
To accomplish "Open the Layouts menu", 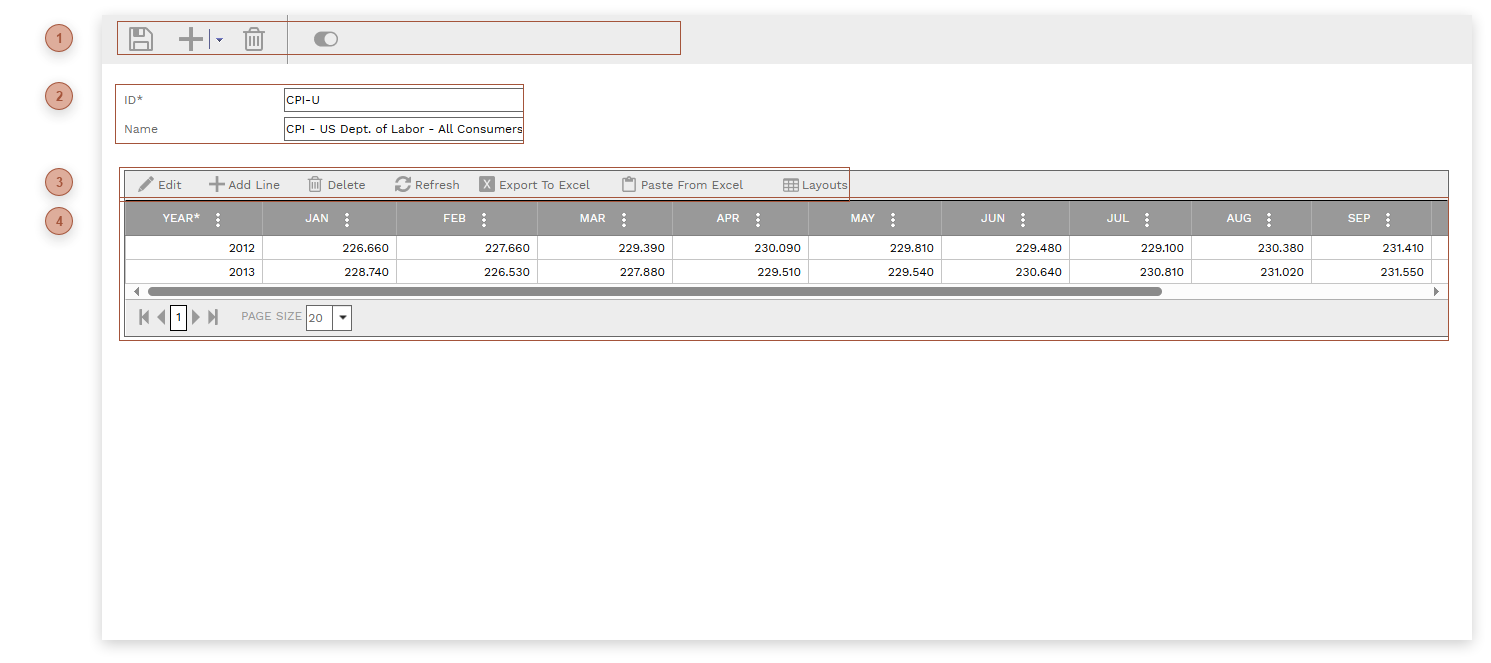I will (815, 185).
